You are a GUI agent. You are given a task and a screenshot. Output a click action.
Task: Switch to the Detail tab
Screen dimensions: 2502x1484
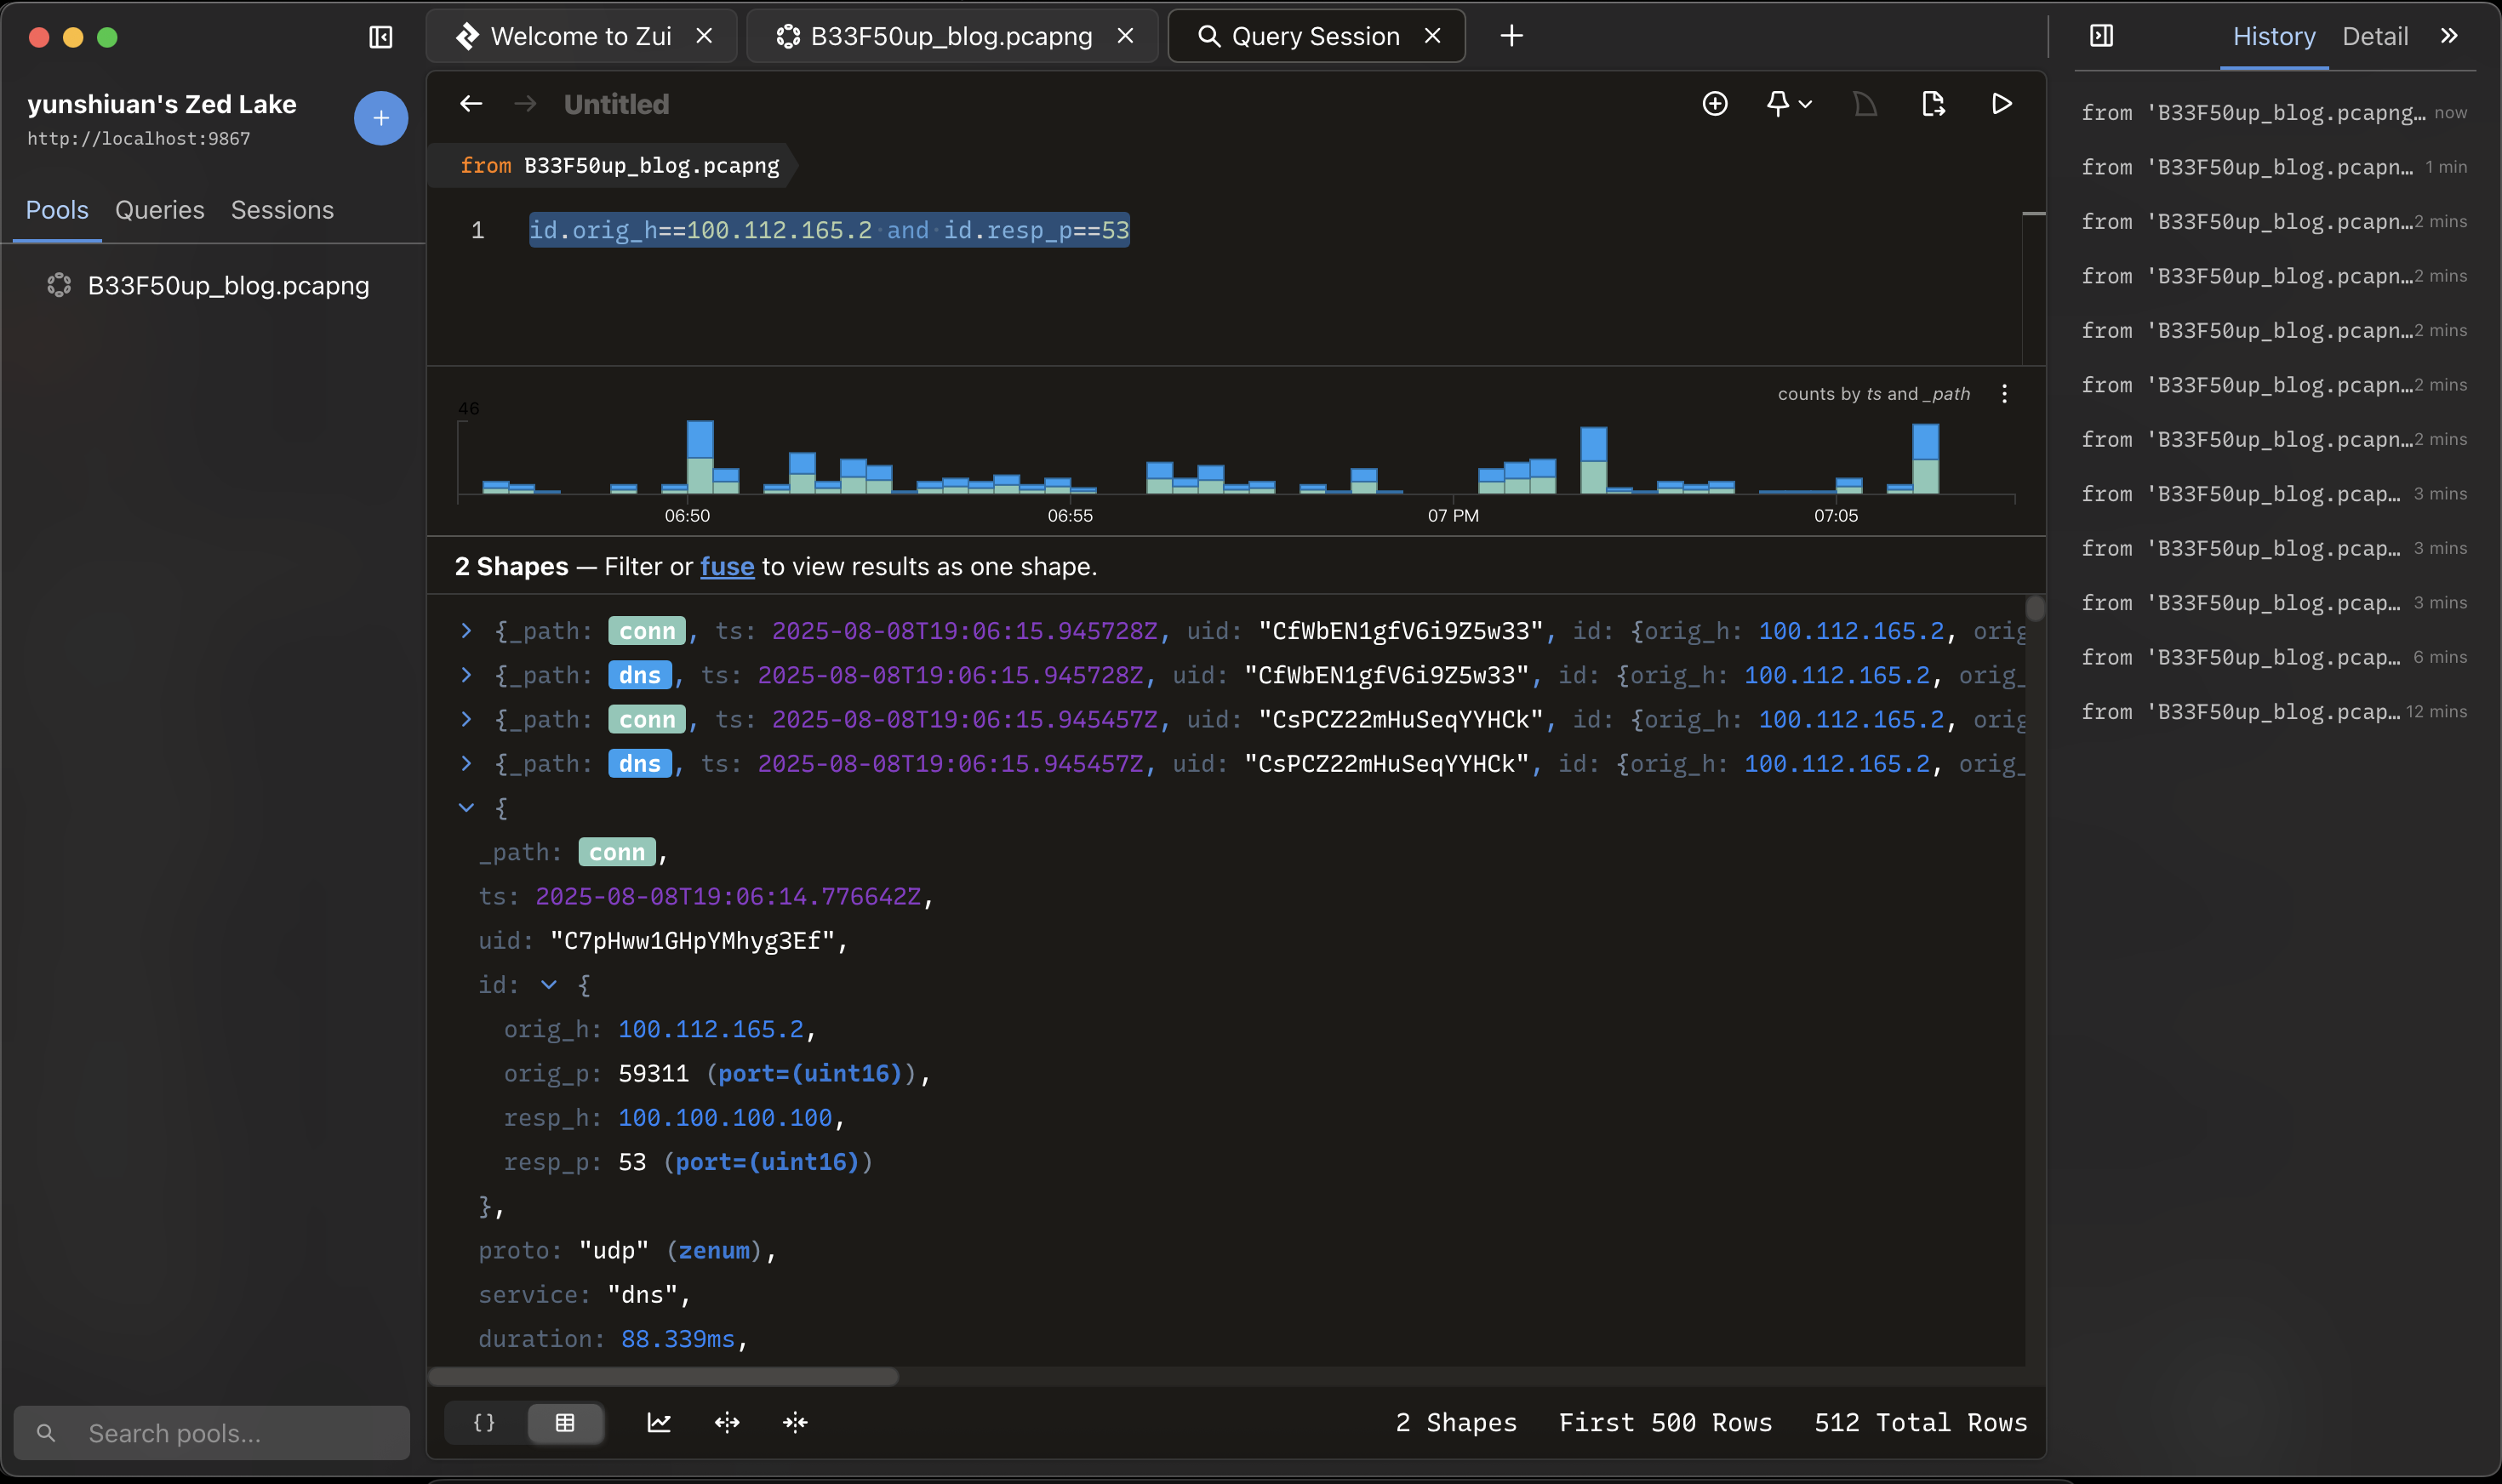(x=2374, y=37)
